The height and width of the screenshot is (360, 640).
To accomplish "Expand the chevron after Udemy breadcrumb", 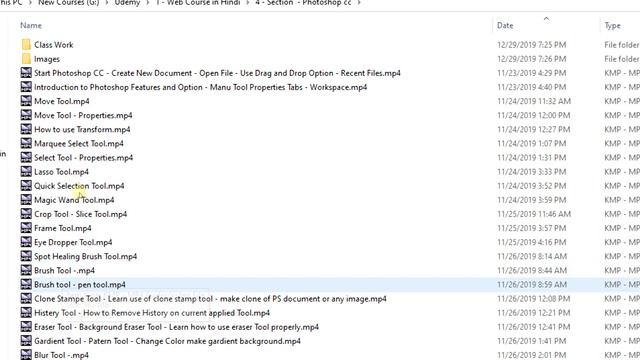I will pos(148,3).
